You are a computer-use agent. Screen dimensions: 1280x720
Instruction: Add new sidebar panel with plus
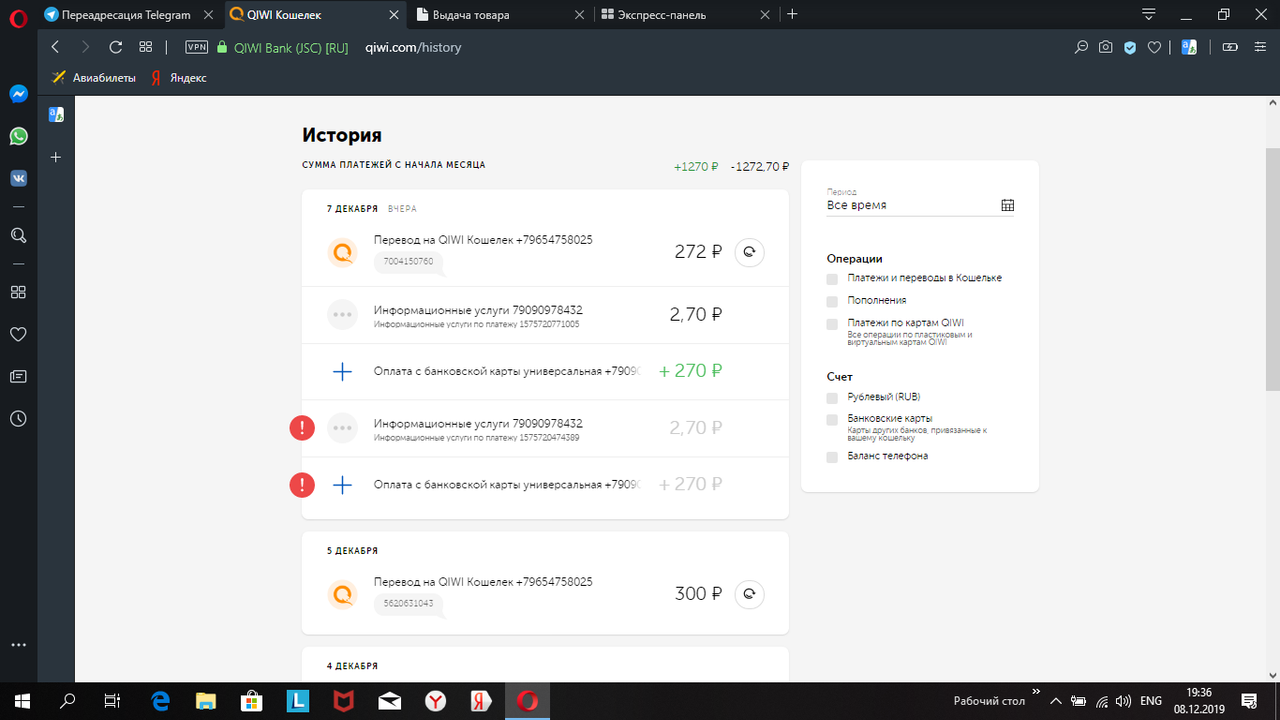pos(57,157)
